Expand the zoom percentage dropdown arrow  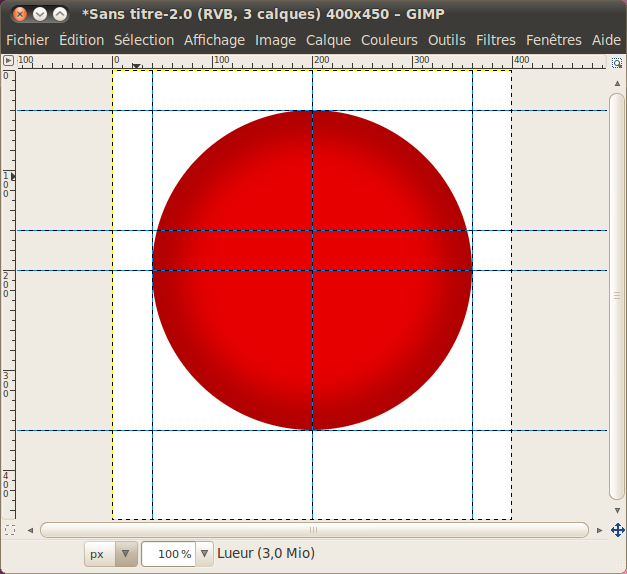tap(205, 553)
